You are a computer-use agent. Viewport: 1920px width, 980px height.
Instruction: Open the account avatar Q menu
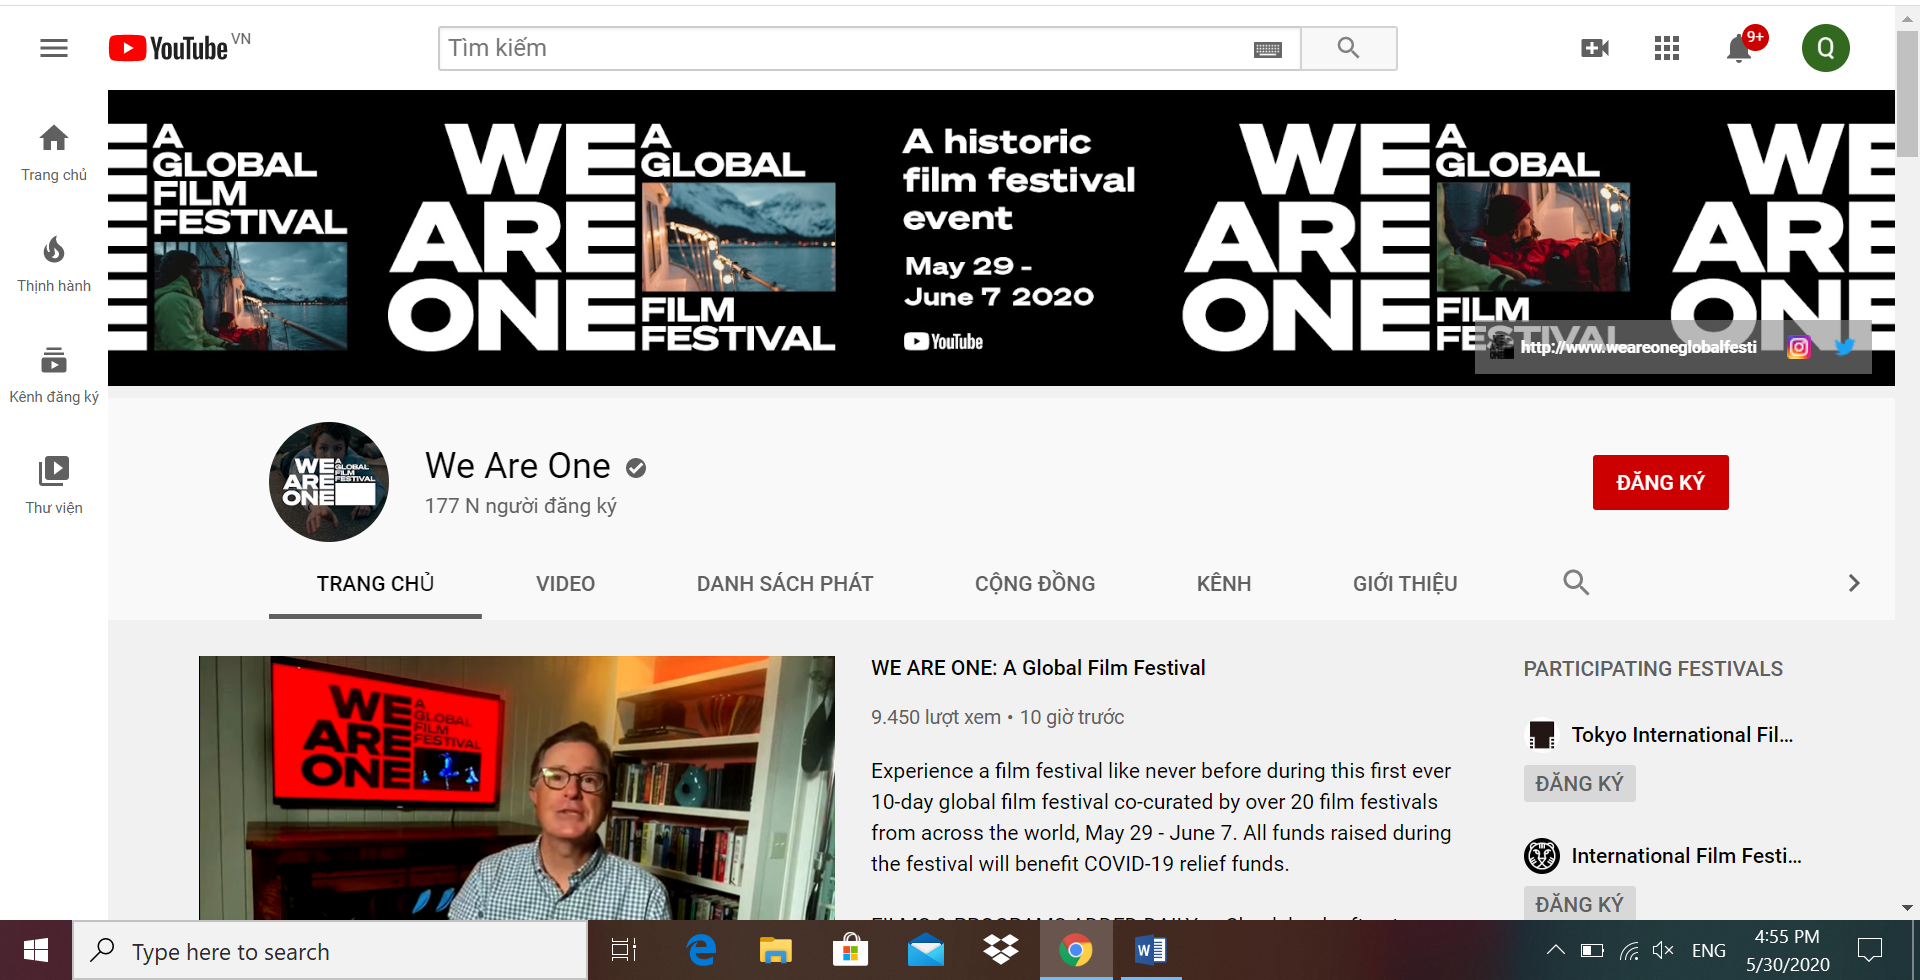pos(1826,48)
